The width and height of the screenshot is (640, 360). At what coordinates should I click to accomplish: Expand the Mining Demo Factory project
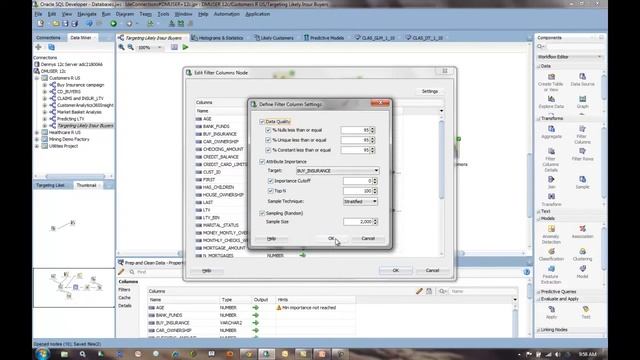pyautogui.click(x=37, y=139)
